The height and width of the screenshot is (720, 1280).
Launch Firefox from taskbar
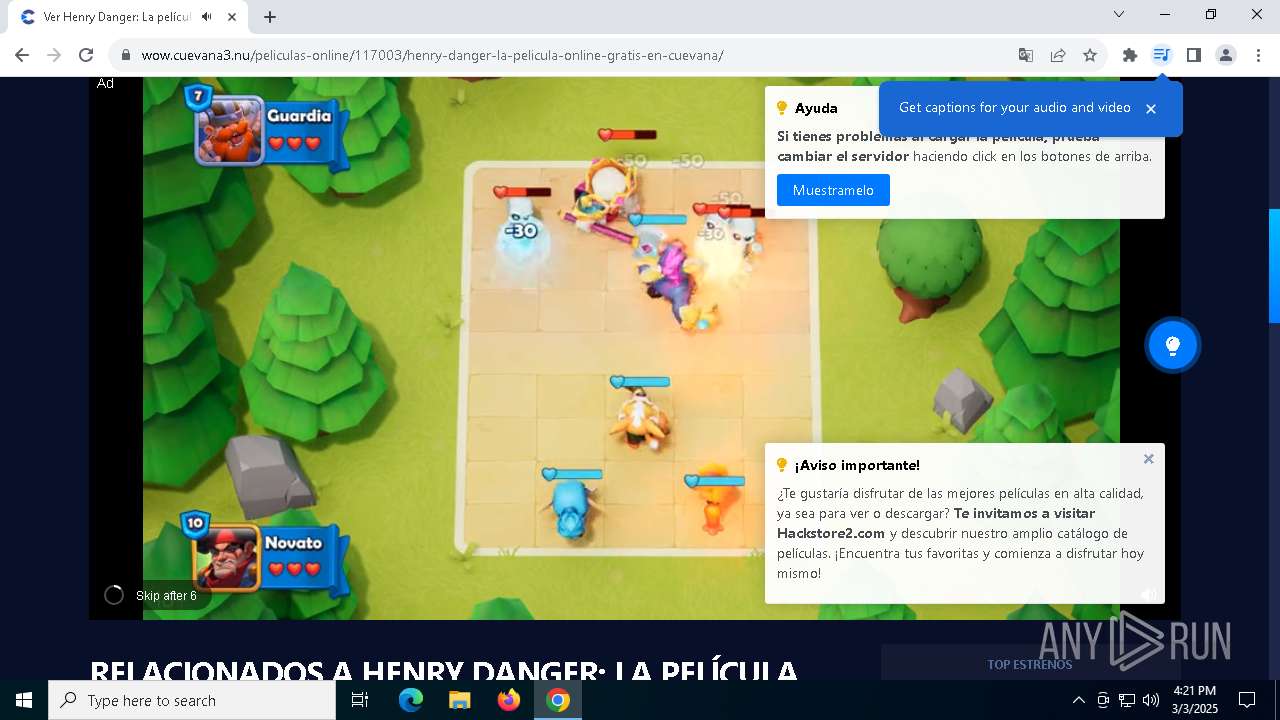[509, 700]
